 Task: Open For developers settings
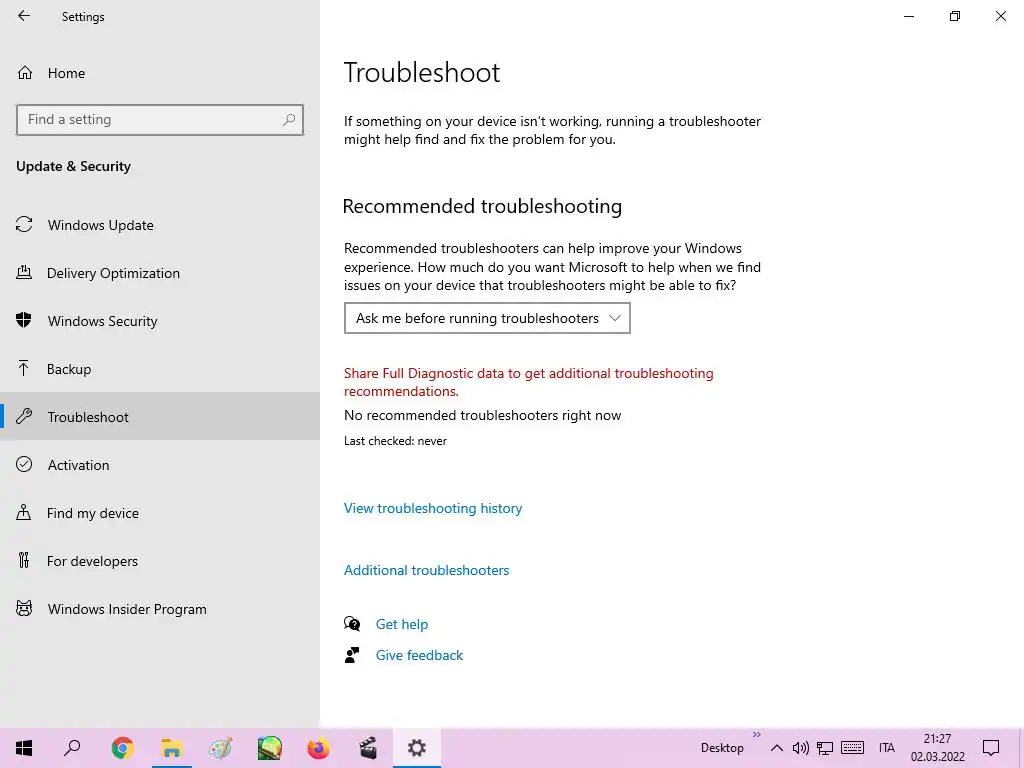pos(160,561)
